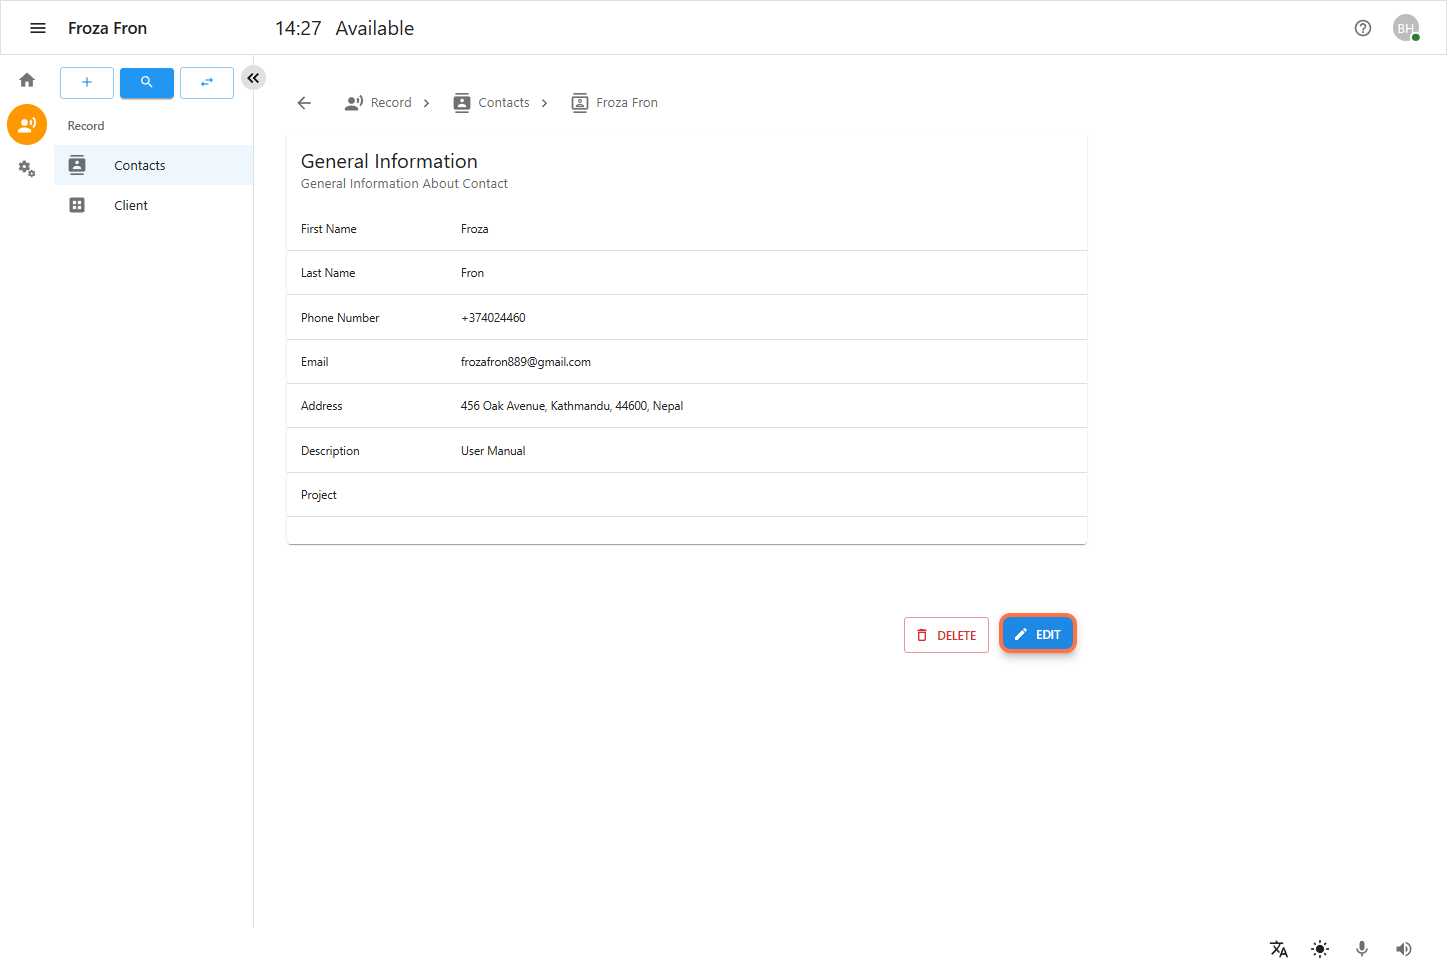Open the settings gears icon
This screenshot has height=970, width=1447.
27,169
